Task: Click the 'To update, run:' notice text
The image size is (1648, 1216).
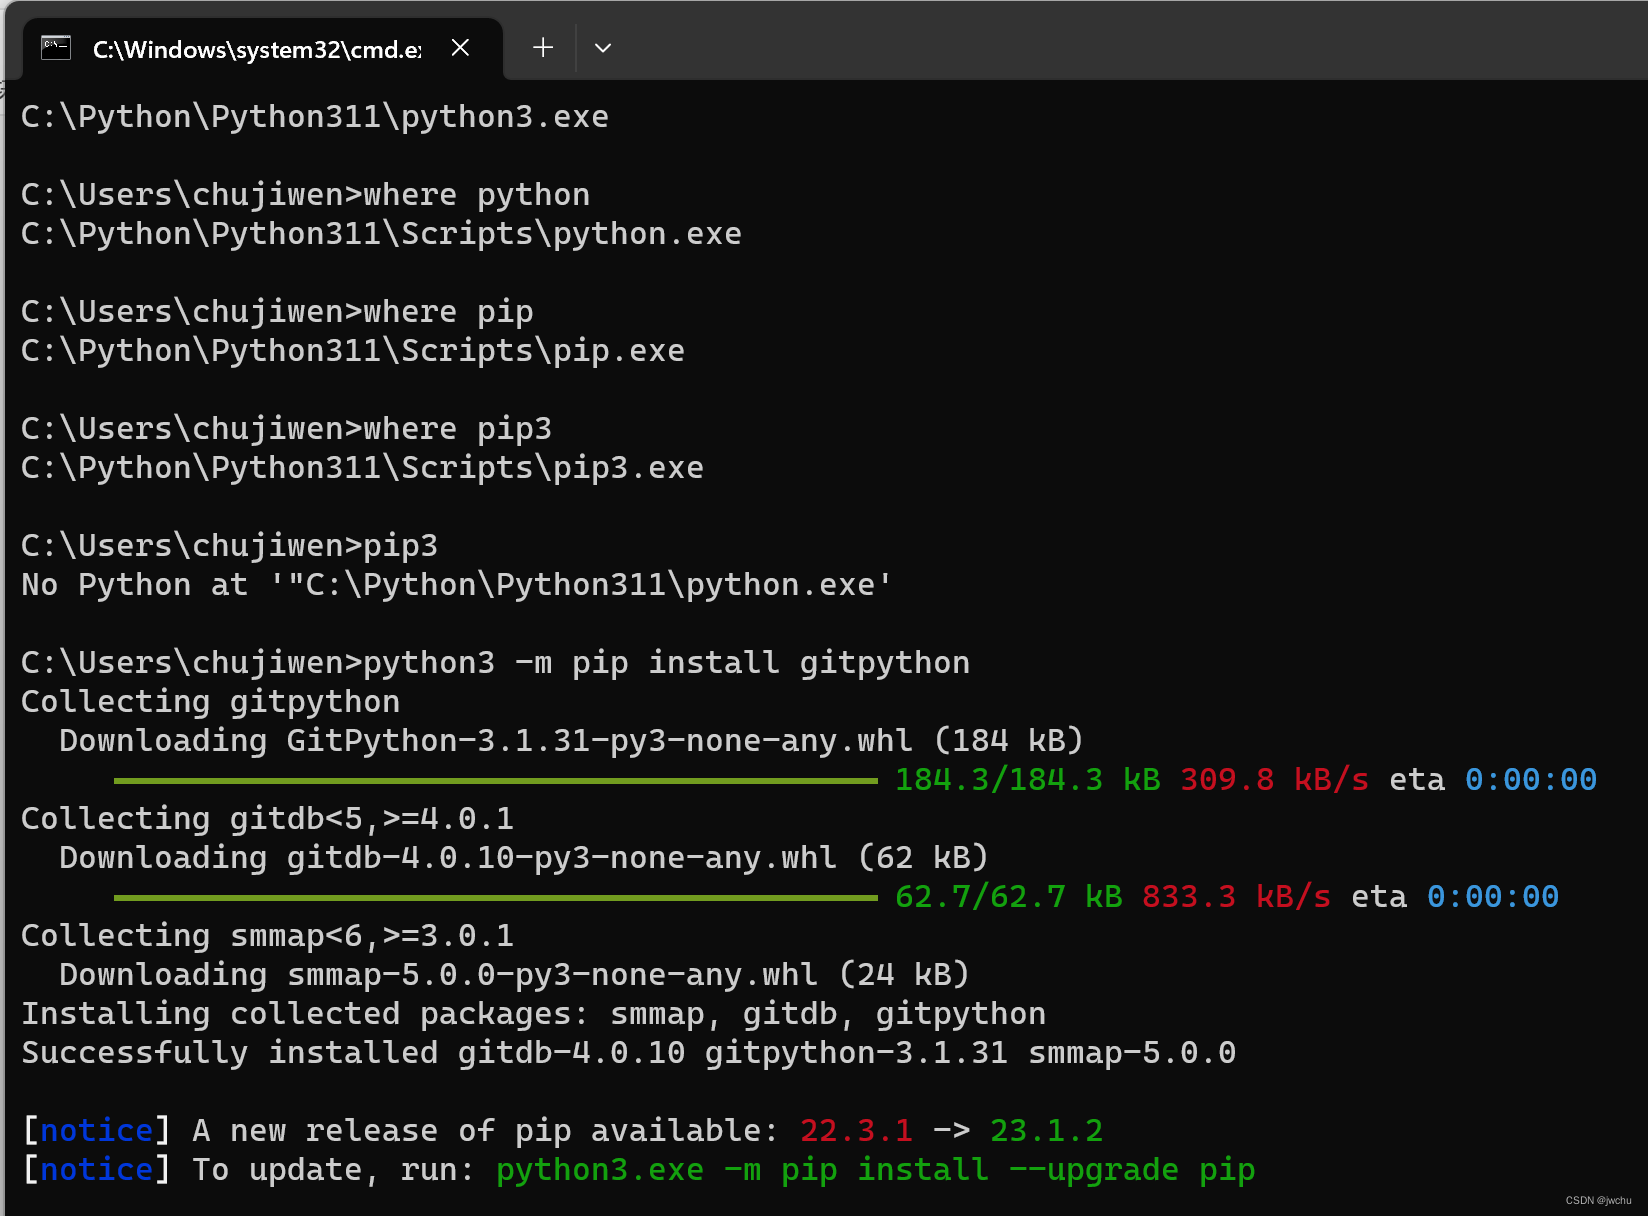Action: point(333,1170)
